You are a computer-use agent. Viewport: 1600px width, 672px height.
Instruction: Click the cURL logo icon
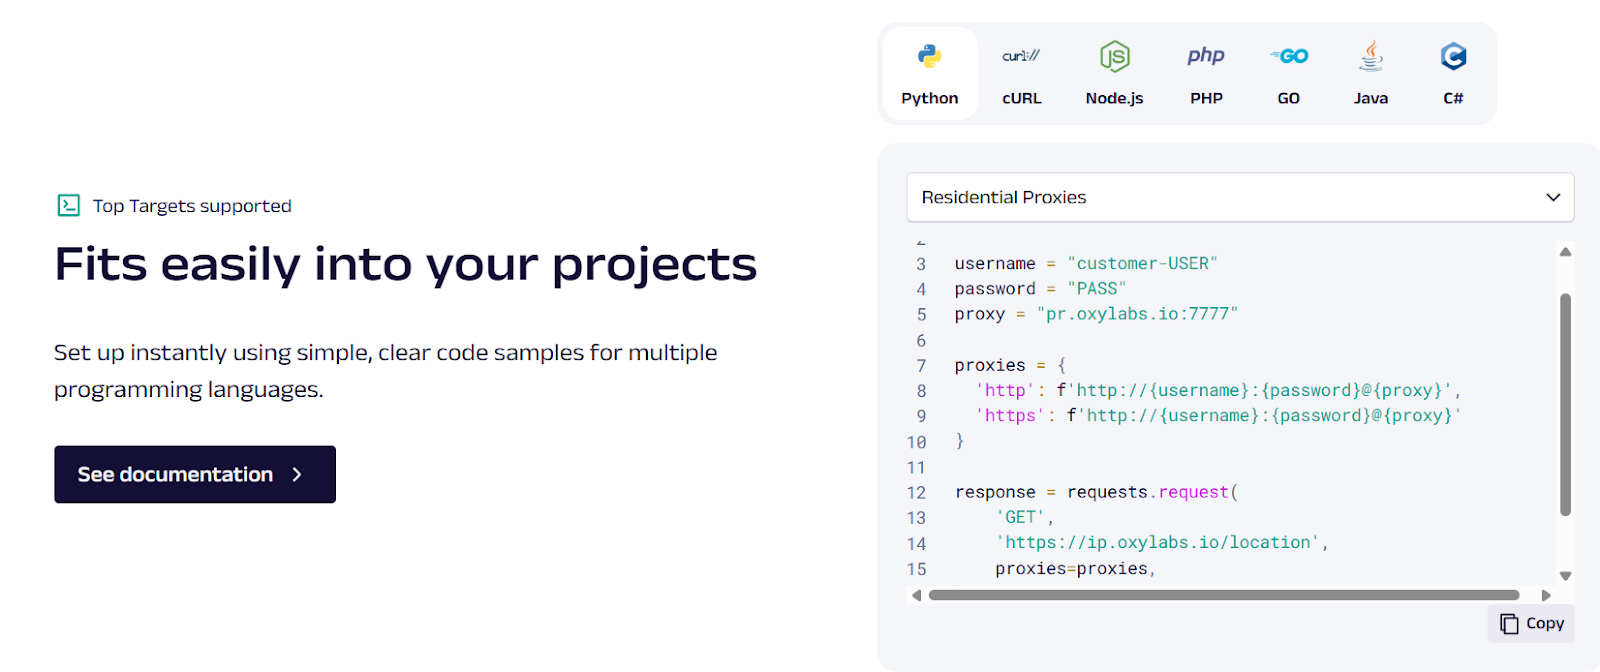coord(1021,56)
